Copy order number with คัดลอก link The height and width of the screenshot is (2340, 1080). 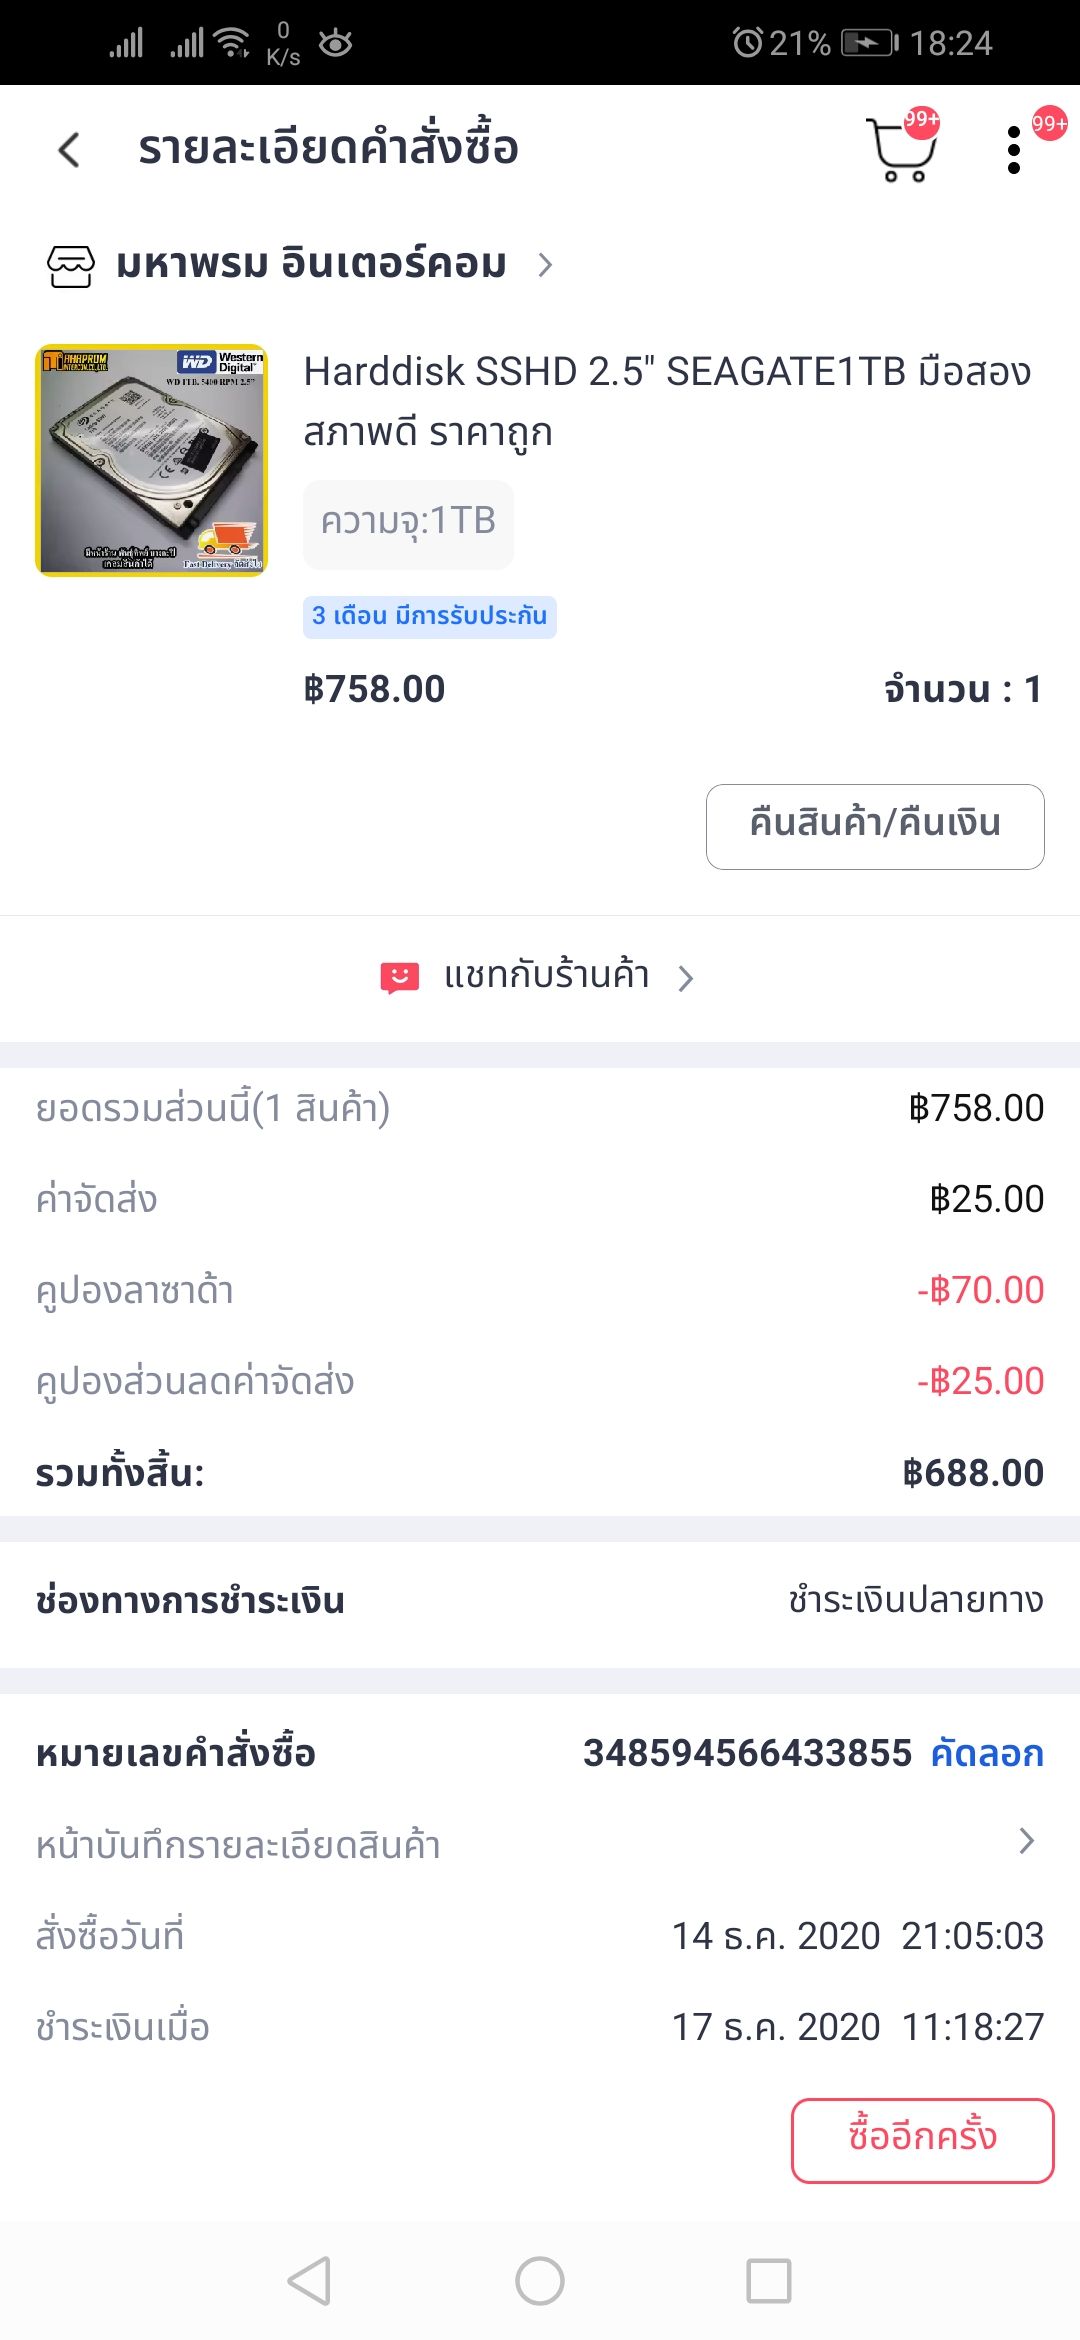(x=987, y=1753)
